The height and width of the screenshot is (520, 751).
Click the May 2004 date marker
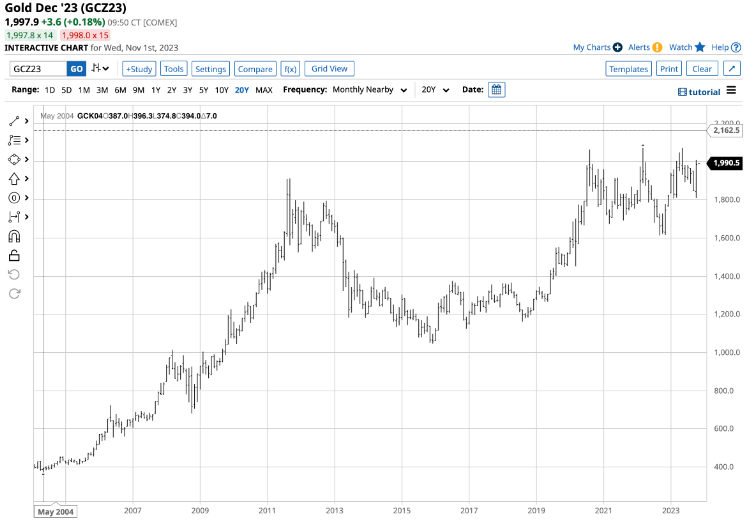pyautogui.click(x=56, y=511)
